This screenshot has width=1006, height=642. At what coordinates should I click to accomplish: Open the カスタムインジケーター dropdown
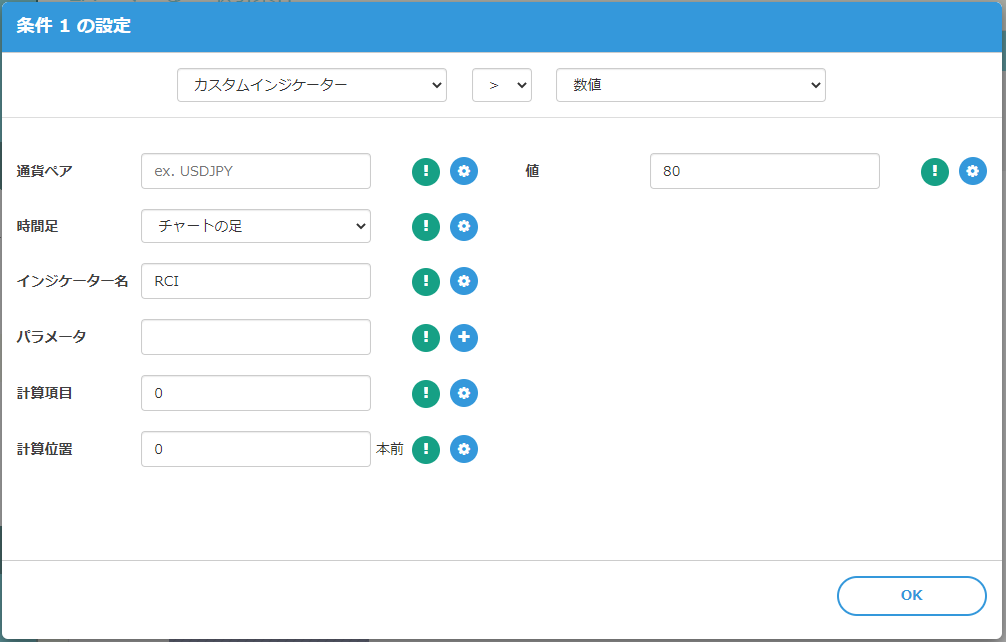click(x=311, y=85)
